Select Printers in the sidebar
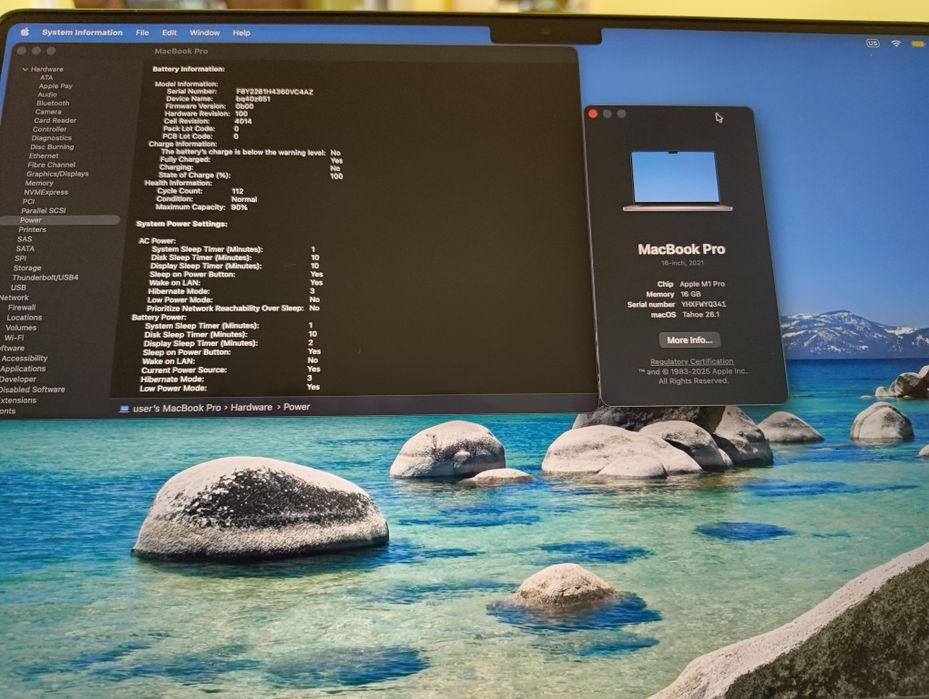Screen dimensions: 929x699 point(32,229)
